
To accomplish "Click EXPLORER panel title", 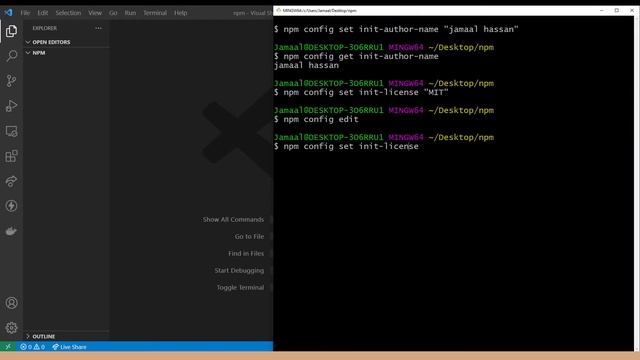I will (x=45, y=28).
